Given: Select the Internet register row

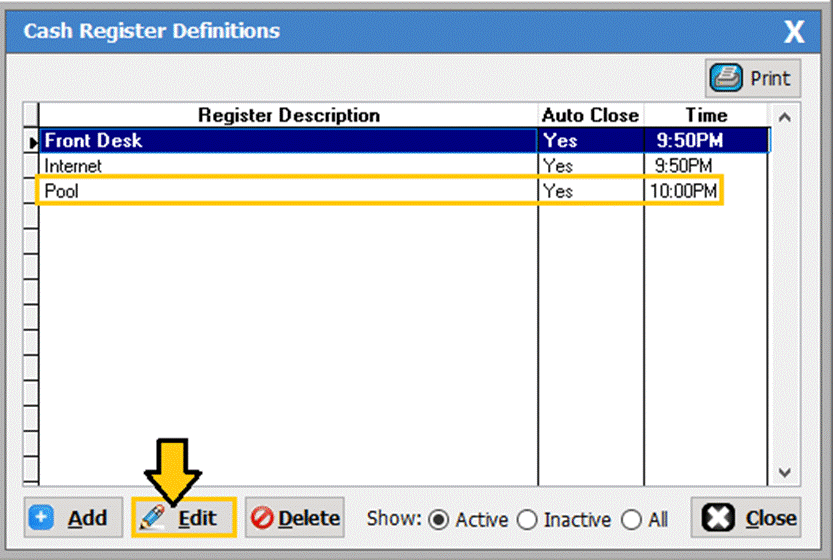Looking at the screenshot, I should 288,165.
